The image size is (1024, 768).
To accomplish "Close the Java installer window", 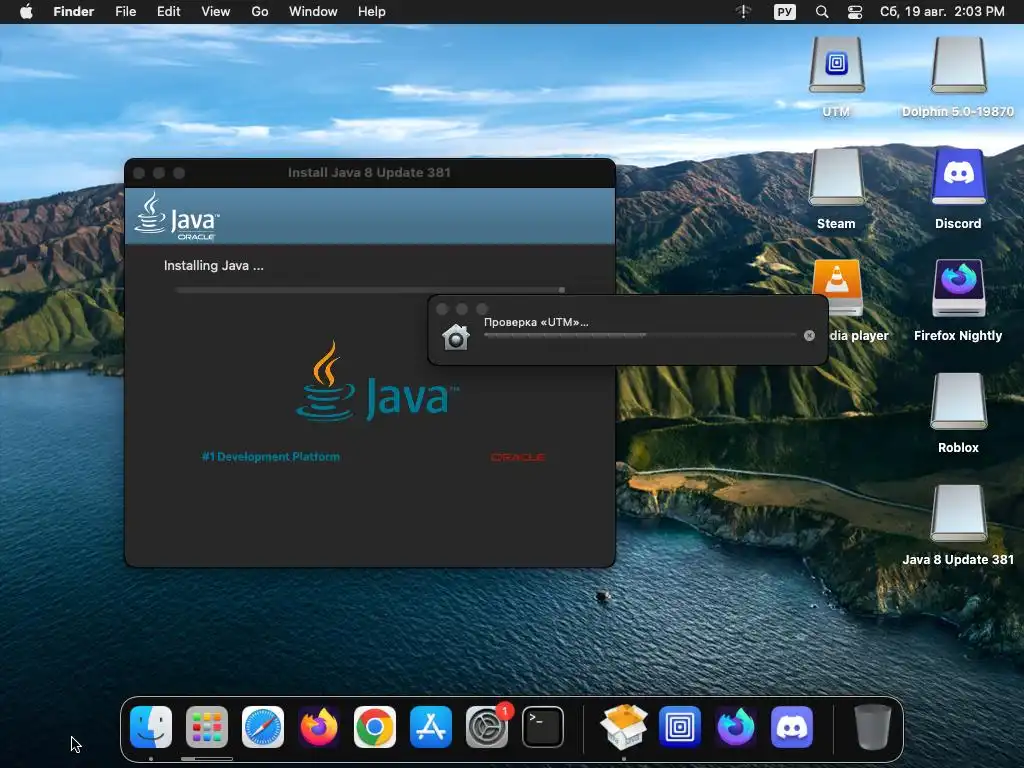I will [139, 173].
